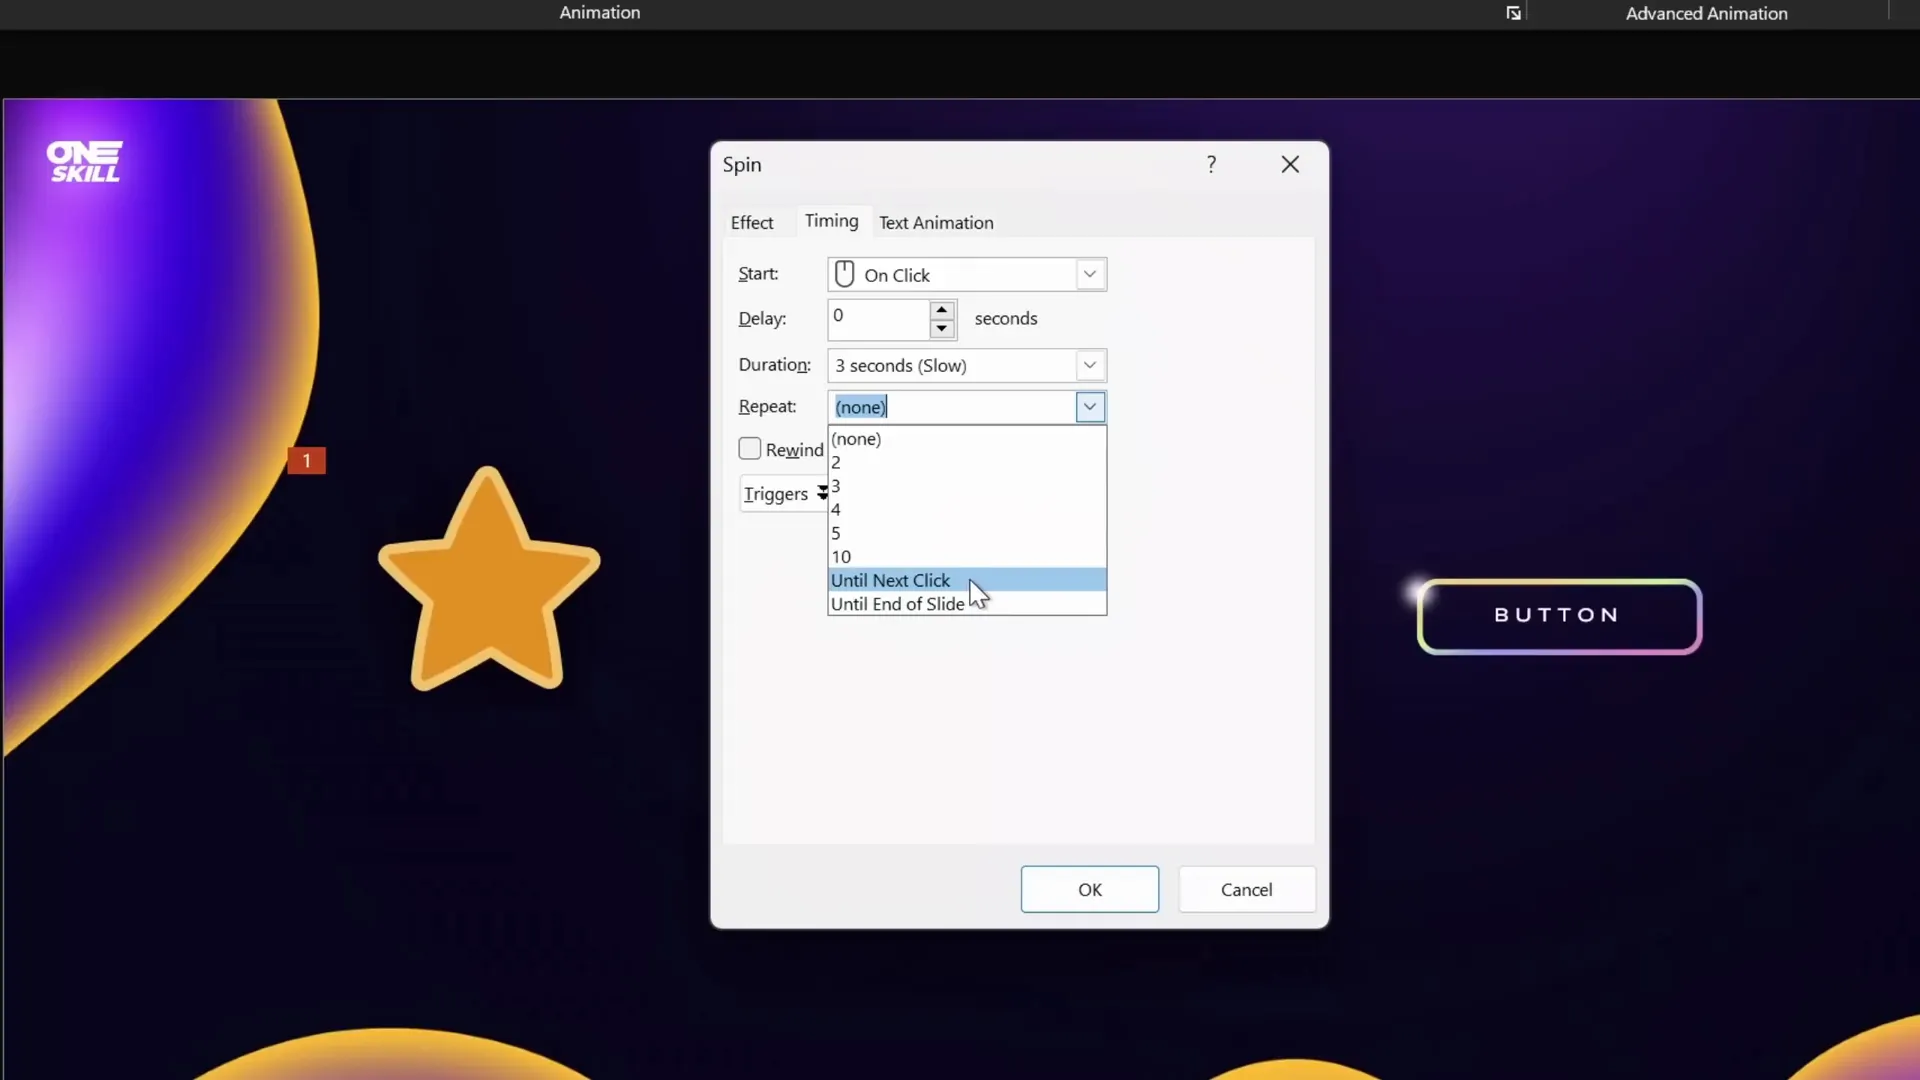Click the animation order tag 1
This screenshot has height=1080, width=1920.
click(307, 460)
